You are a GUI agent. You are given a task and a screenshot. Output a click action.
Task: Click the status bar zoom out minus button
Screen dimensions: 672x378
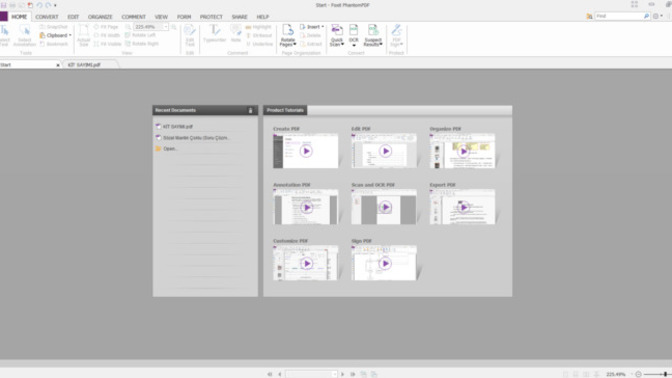tap(638, 374)
